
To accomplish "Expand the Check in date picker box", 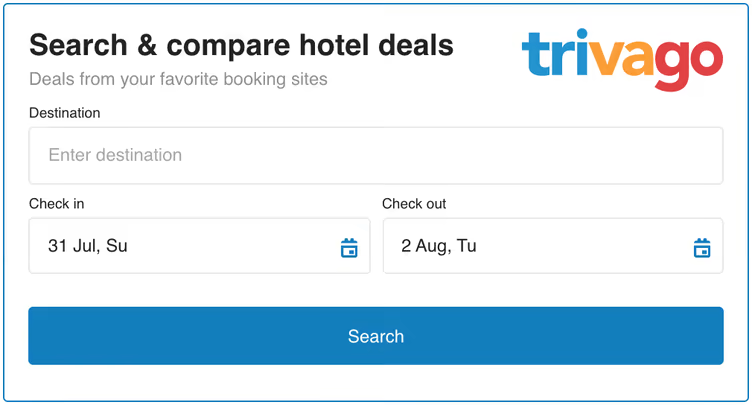I will (199, 246).
